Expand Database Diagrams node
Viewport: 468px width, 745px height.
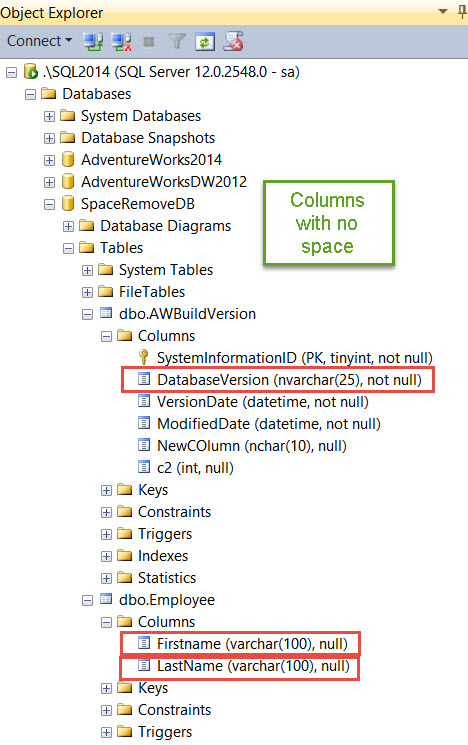click(x=68, y=226)
